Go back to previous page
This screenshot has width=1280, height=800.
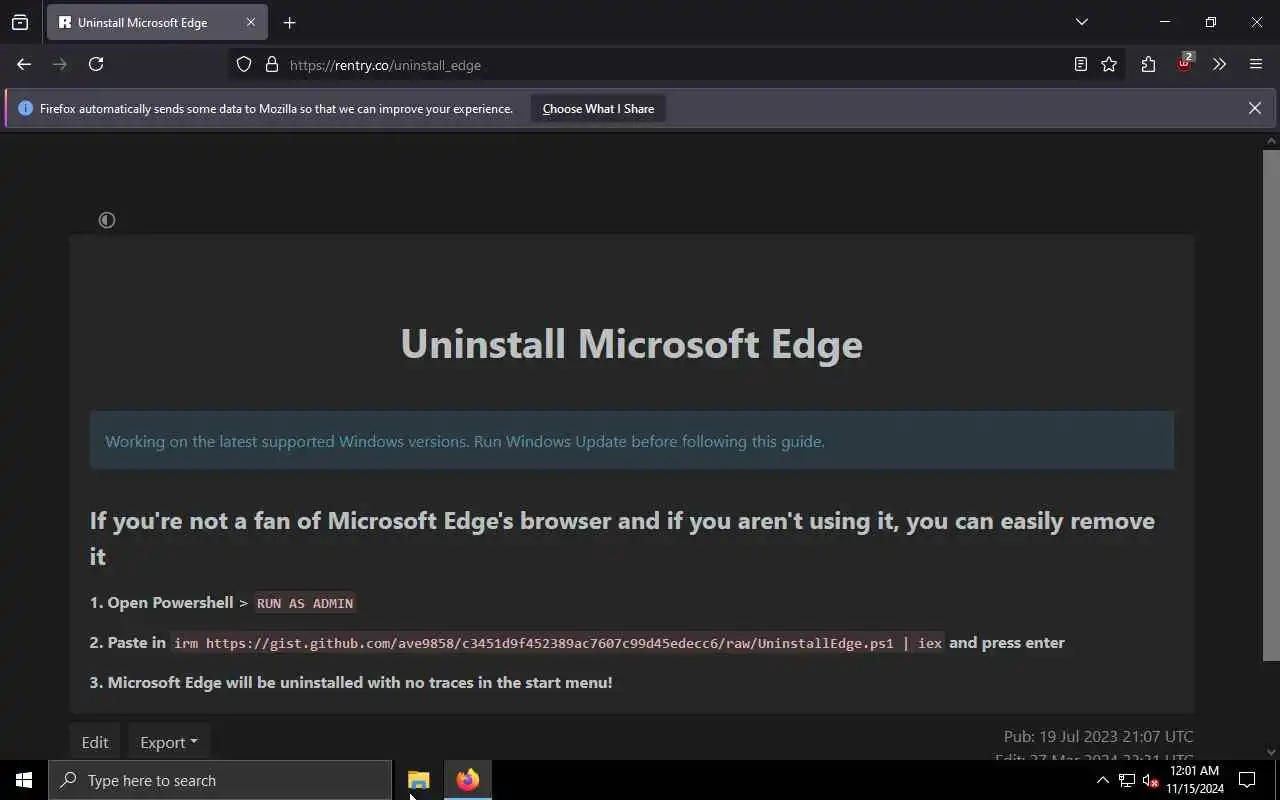point(24,64)
